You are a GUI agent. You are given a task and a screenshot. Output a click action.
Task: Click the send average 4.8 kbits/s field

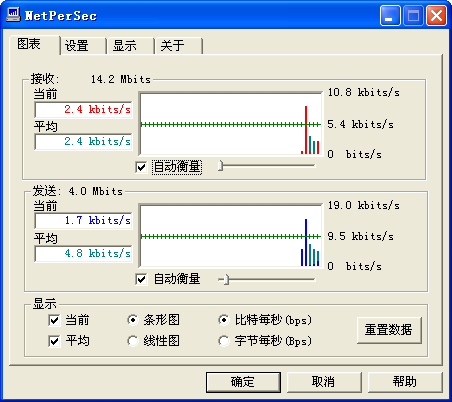click(x=83, y=254)
